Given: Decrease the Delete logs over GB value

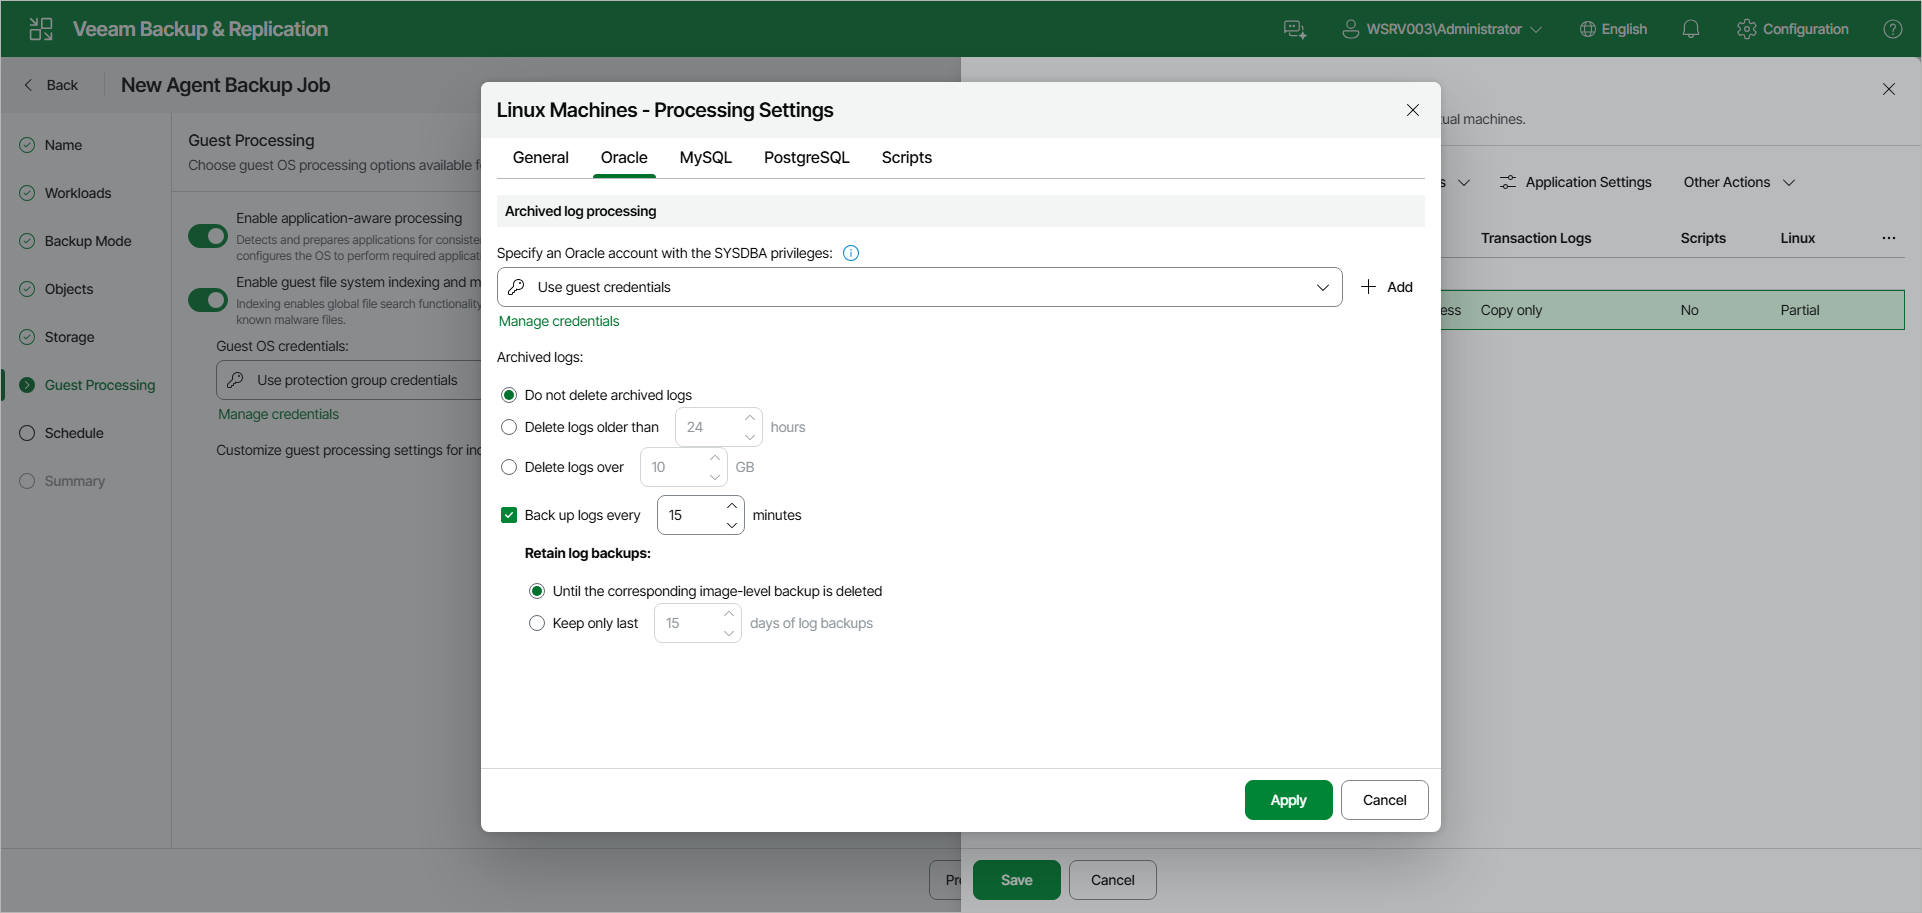Looking at the screenshot, I should [x=715, y=477].
